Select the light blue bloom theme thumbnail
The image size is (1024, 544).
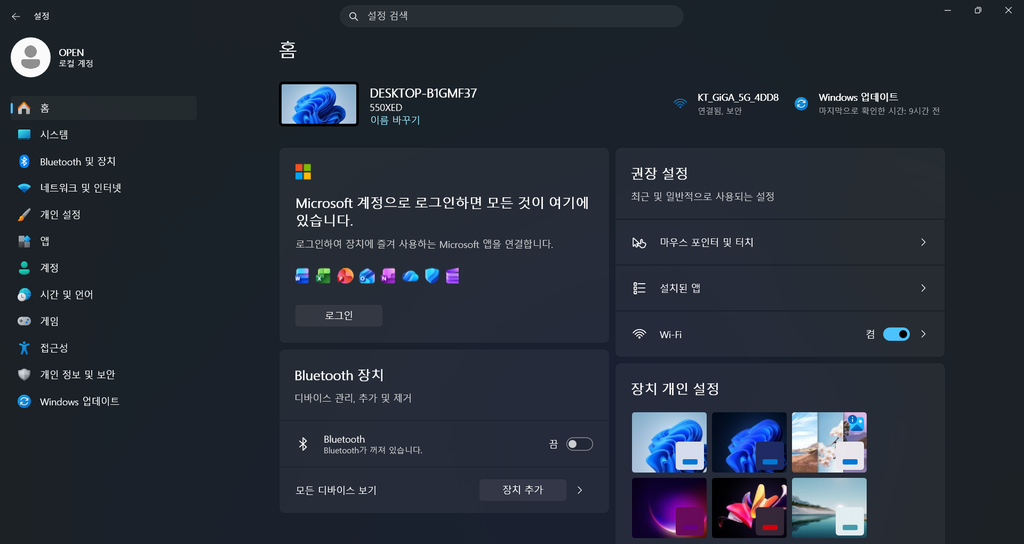pos(669,442)
